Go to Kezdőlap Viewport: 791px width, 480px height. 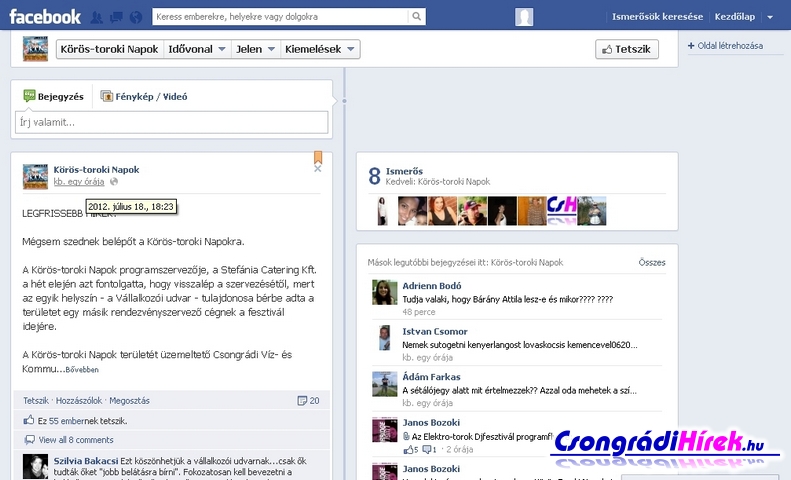click(x=734, y=17)
